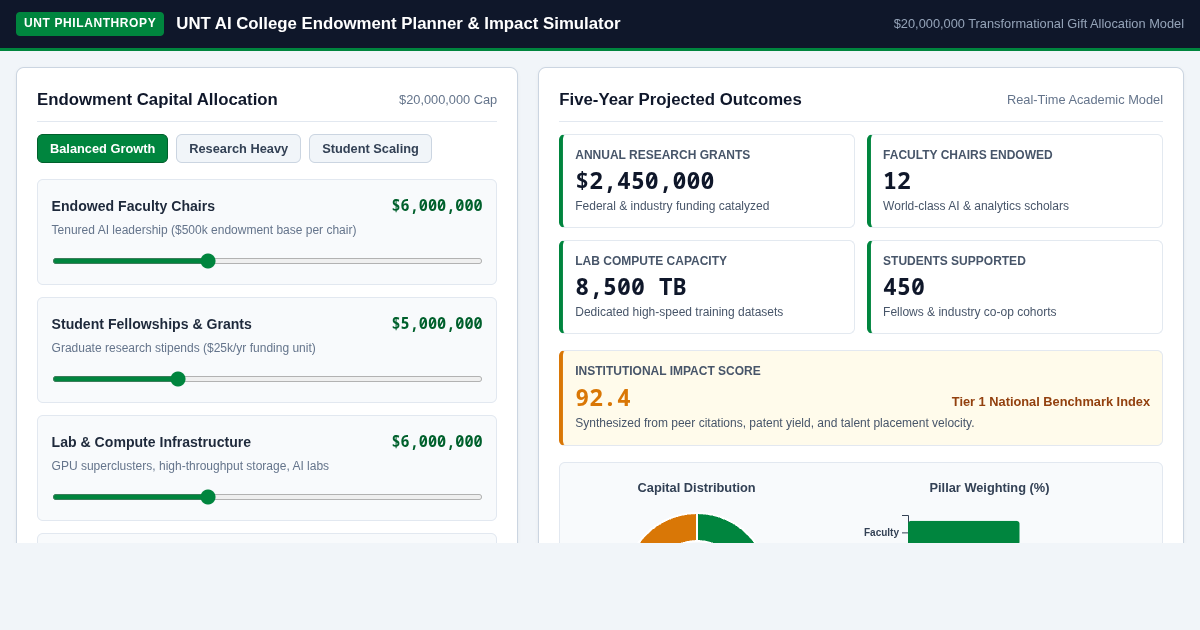Viewport: 1200px width, 630px height.
Task: Click the 8,500 TB lab compute value
Action: tap(631, 287)
